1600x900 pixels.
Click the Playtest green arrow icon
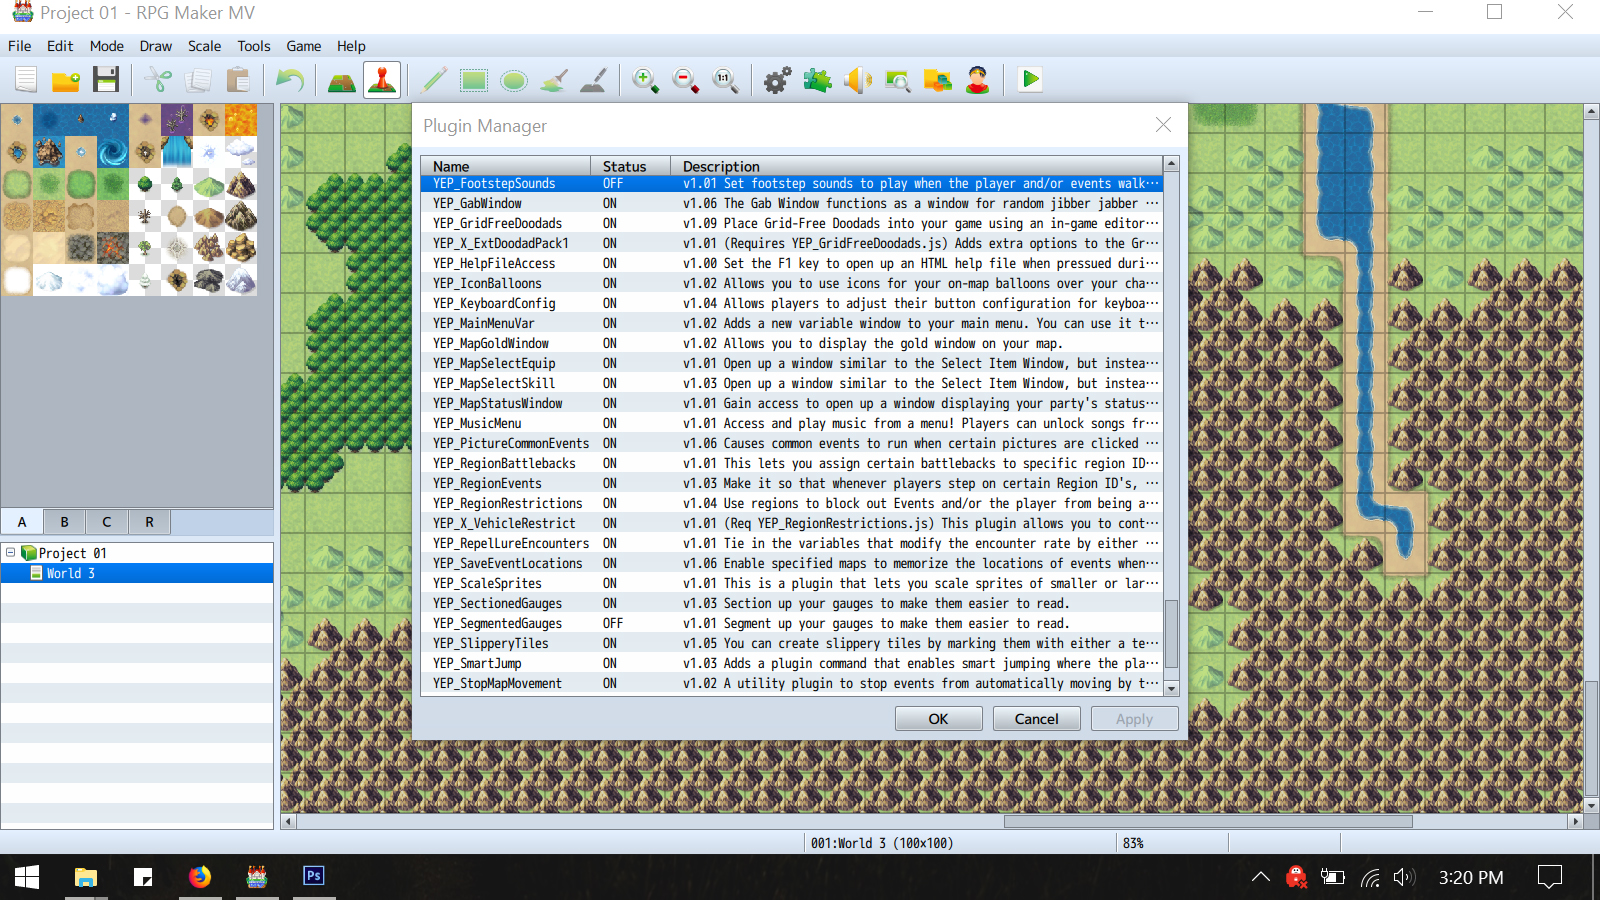tap(1030, 80)
